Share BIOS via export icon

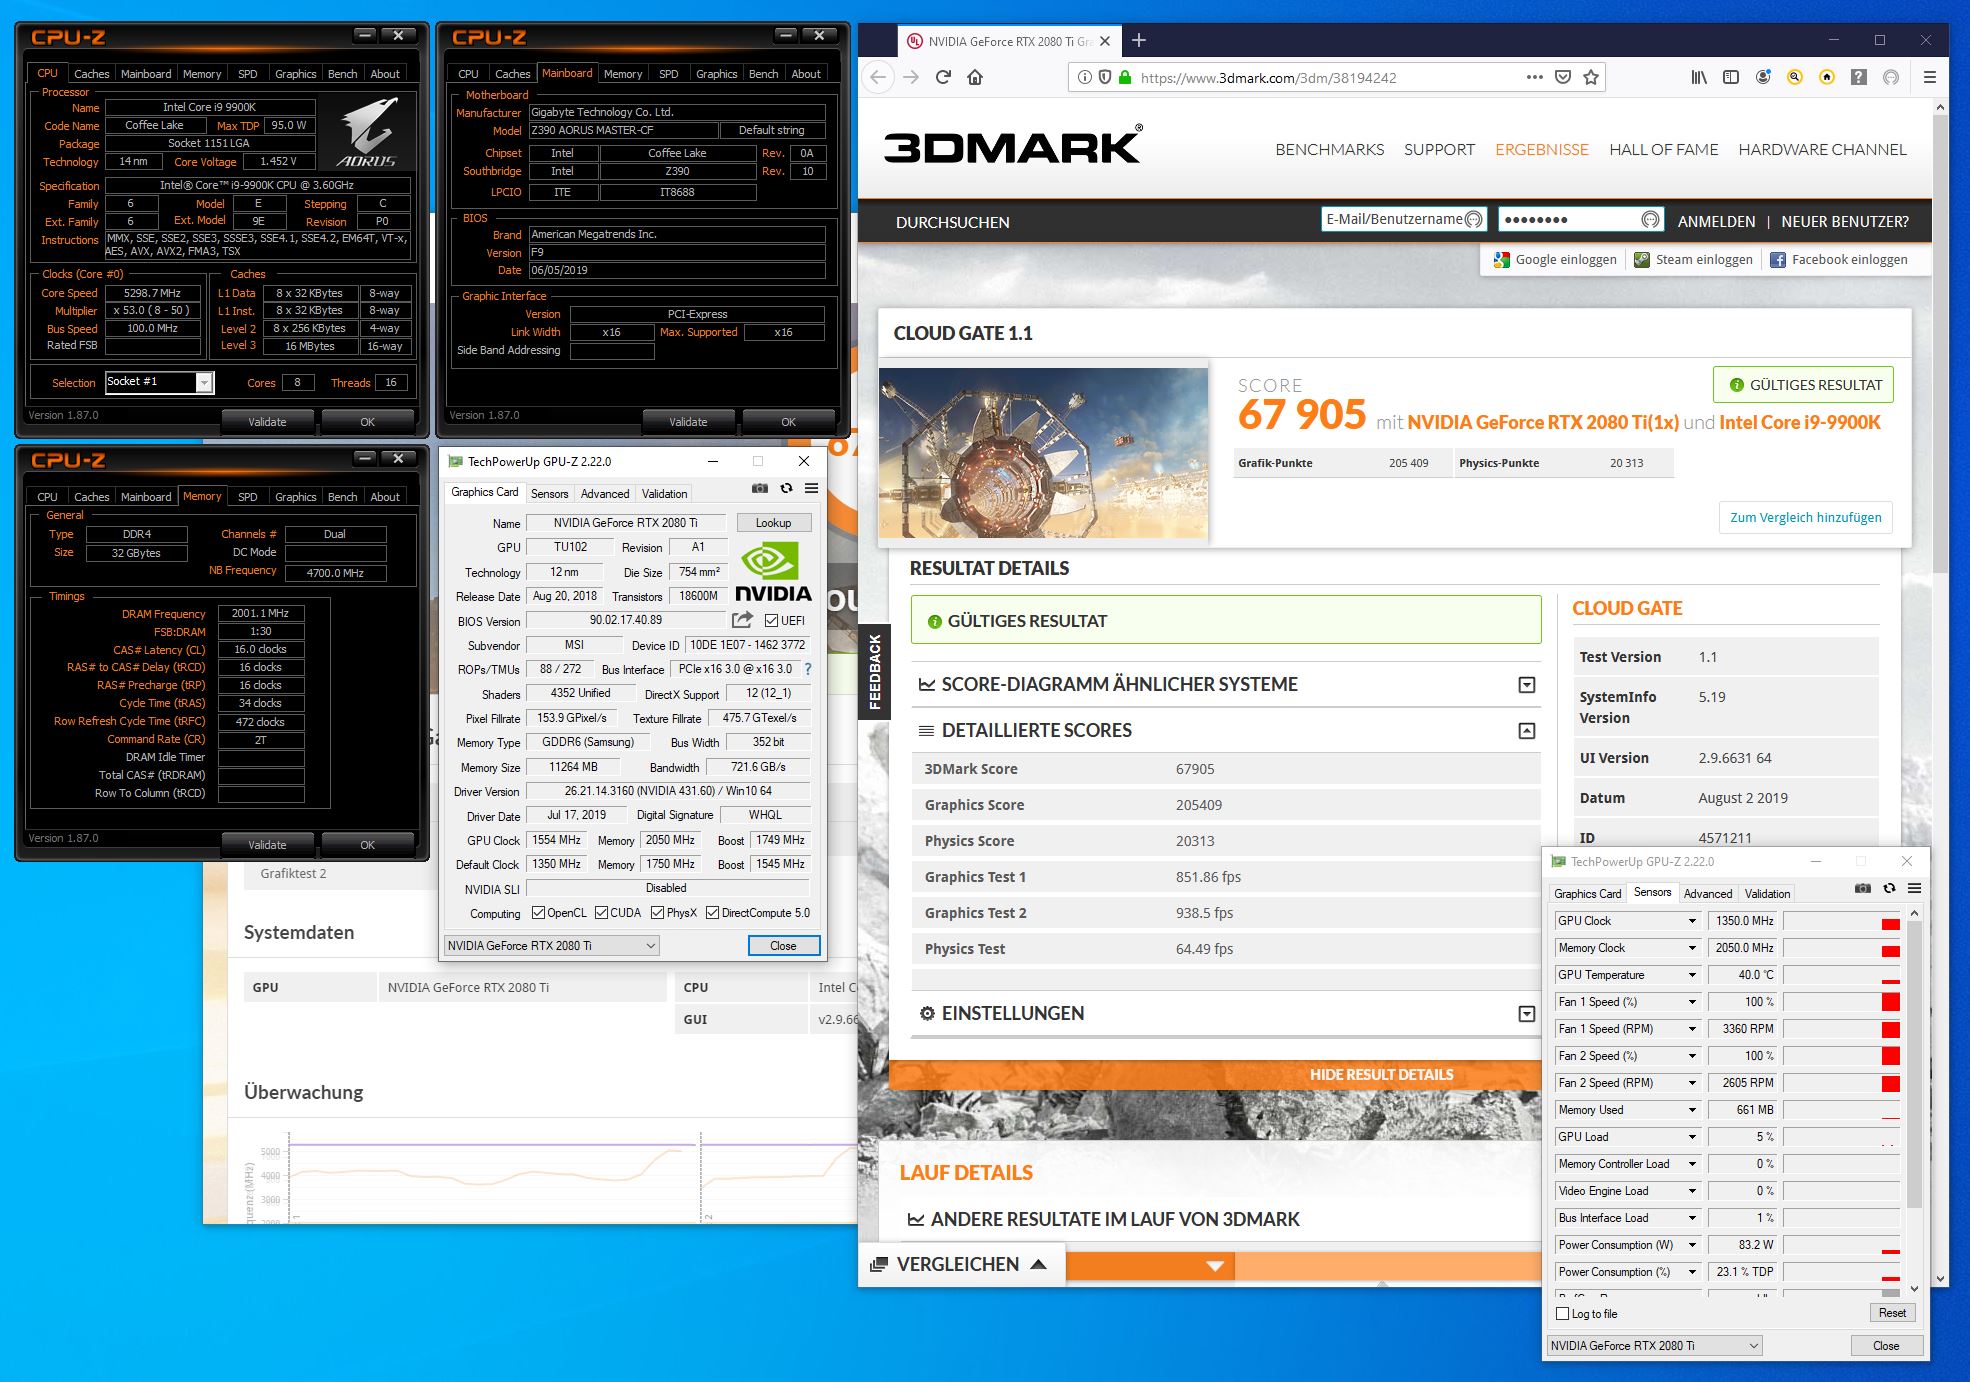pyautogui.click(x=742, y=620)
